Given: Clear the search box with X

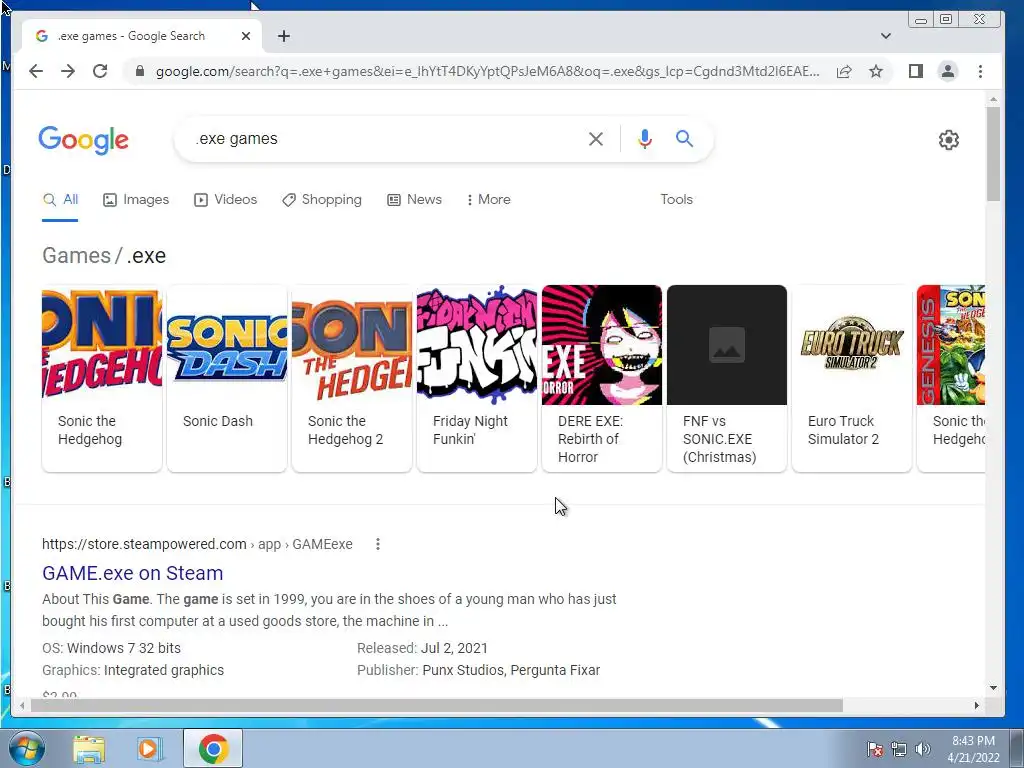Looking at the screenshot, I should point(596,139).
